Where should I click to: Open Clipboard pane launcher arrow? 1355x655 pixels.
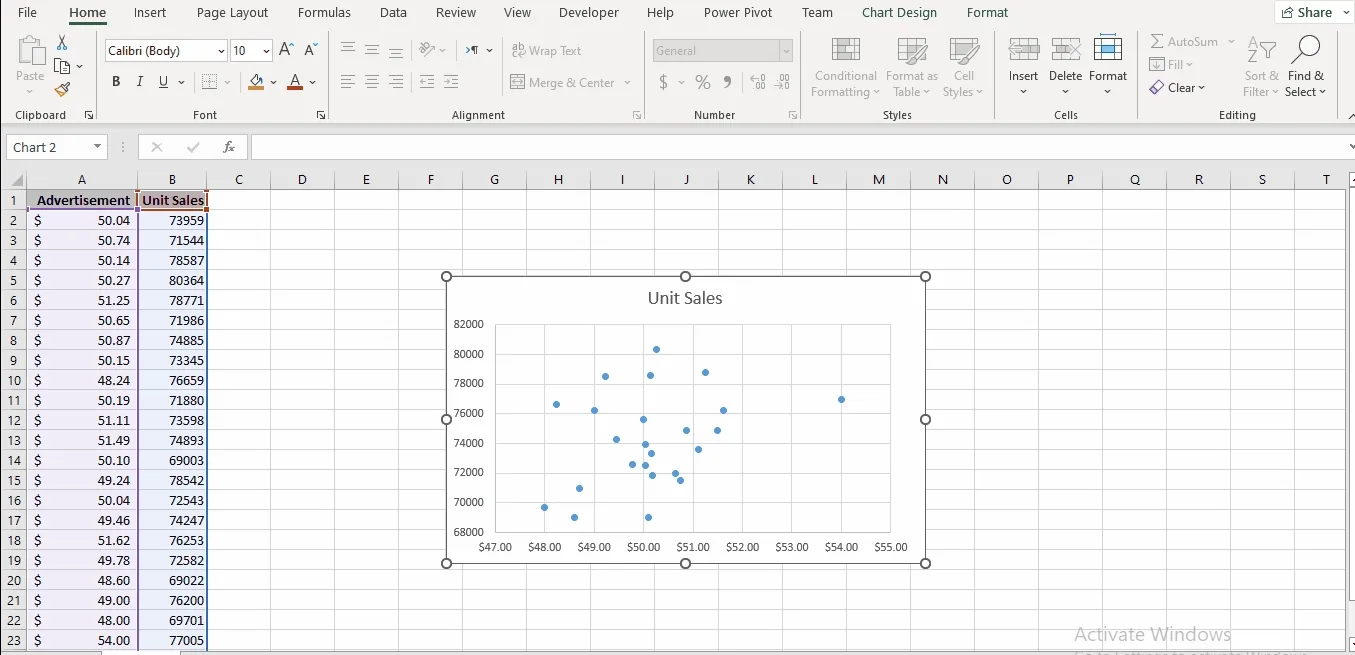click(89, 116)
